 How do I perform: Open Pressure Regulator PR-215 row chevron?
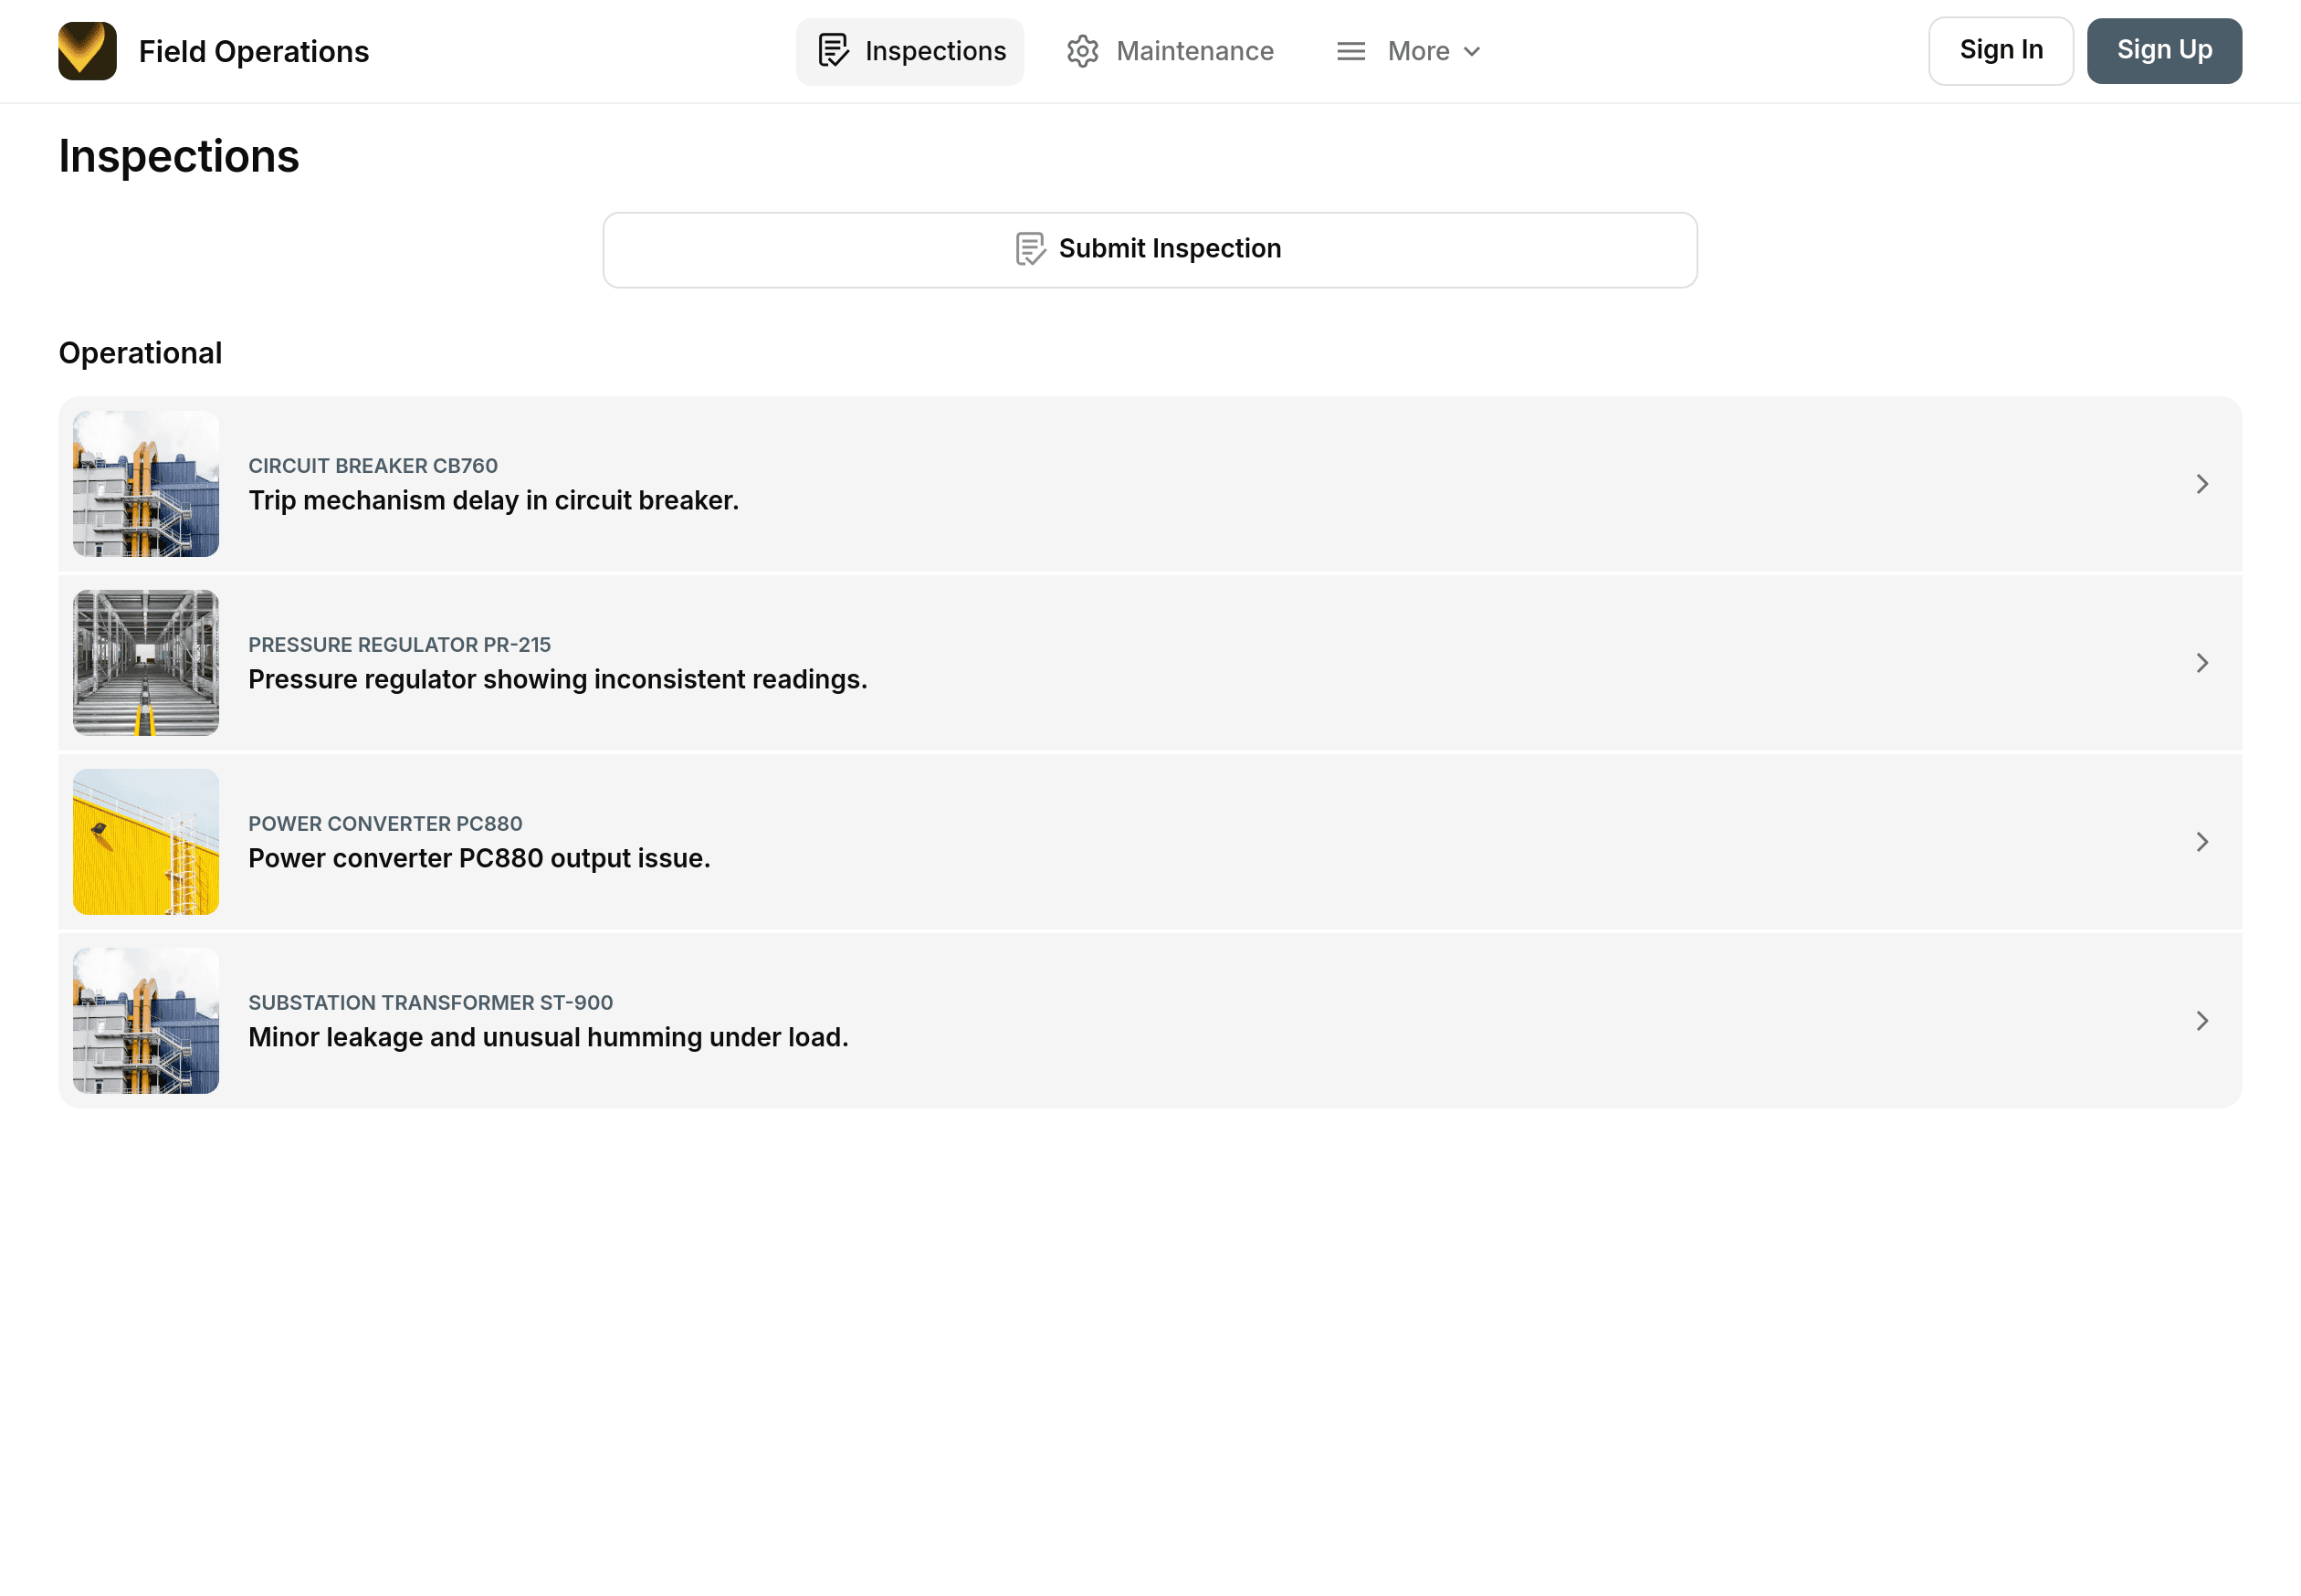[2202, 663]
